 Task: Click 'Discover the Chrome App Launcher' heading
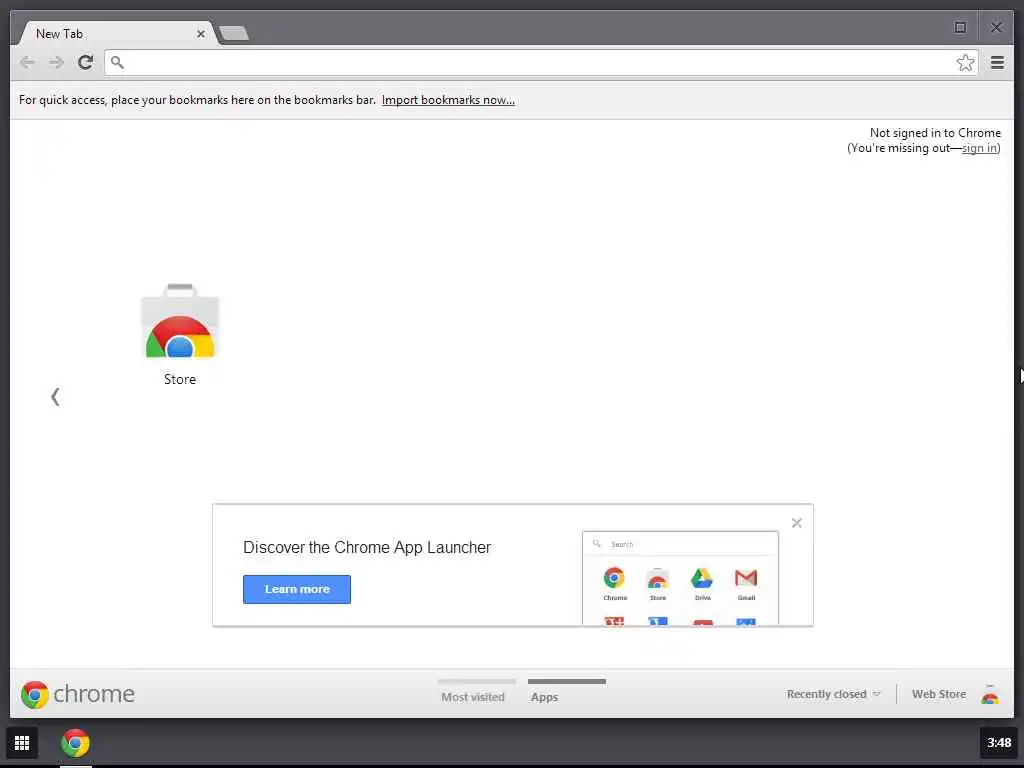366,547
